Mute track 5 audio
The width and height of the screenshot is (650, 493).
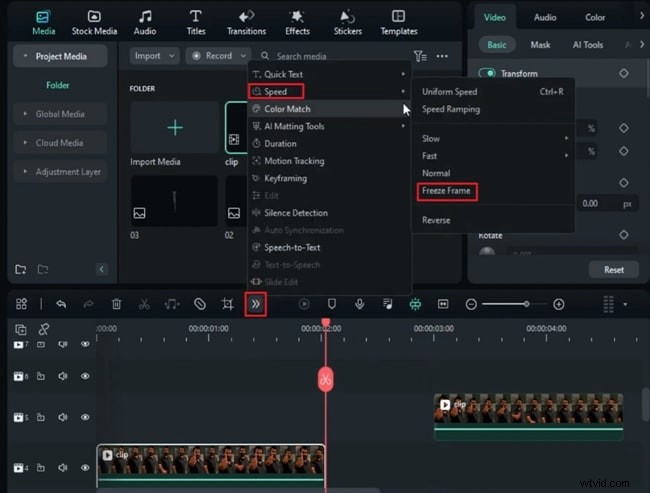point(63,417)
